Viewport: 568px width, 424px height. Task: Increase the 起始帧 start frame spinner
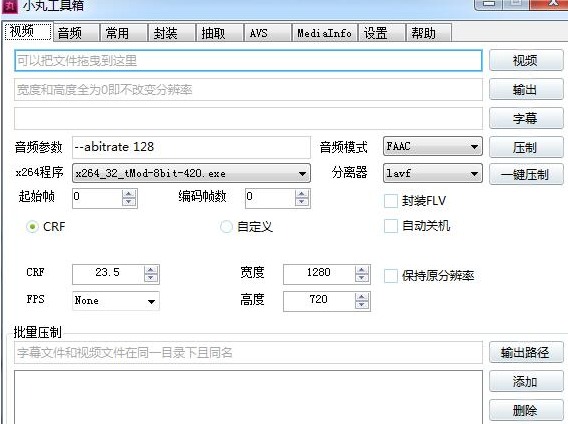point(129,194)
